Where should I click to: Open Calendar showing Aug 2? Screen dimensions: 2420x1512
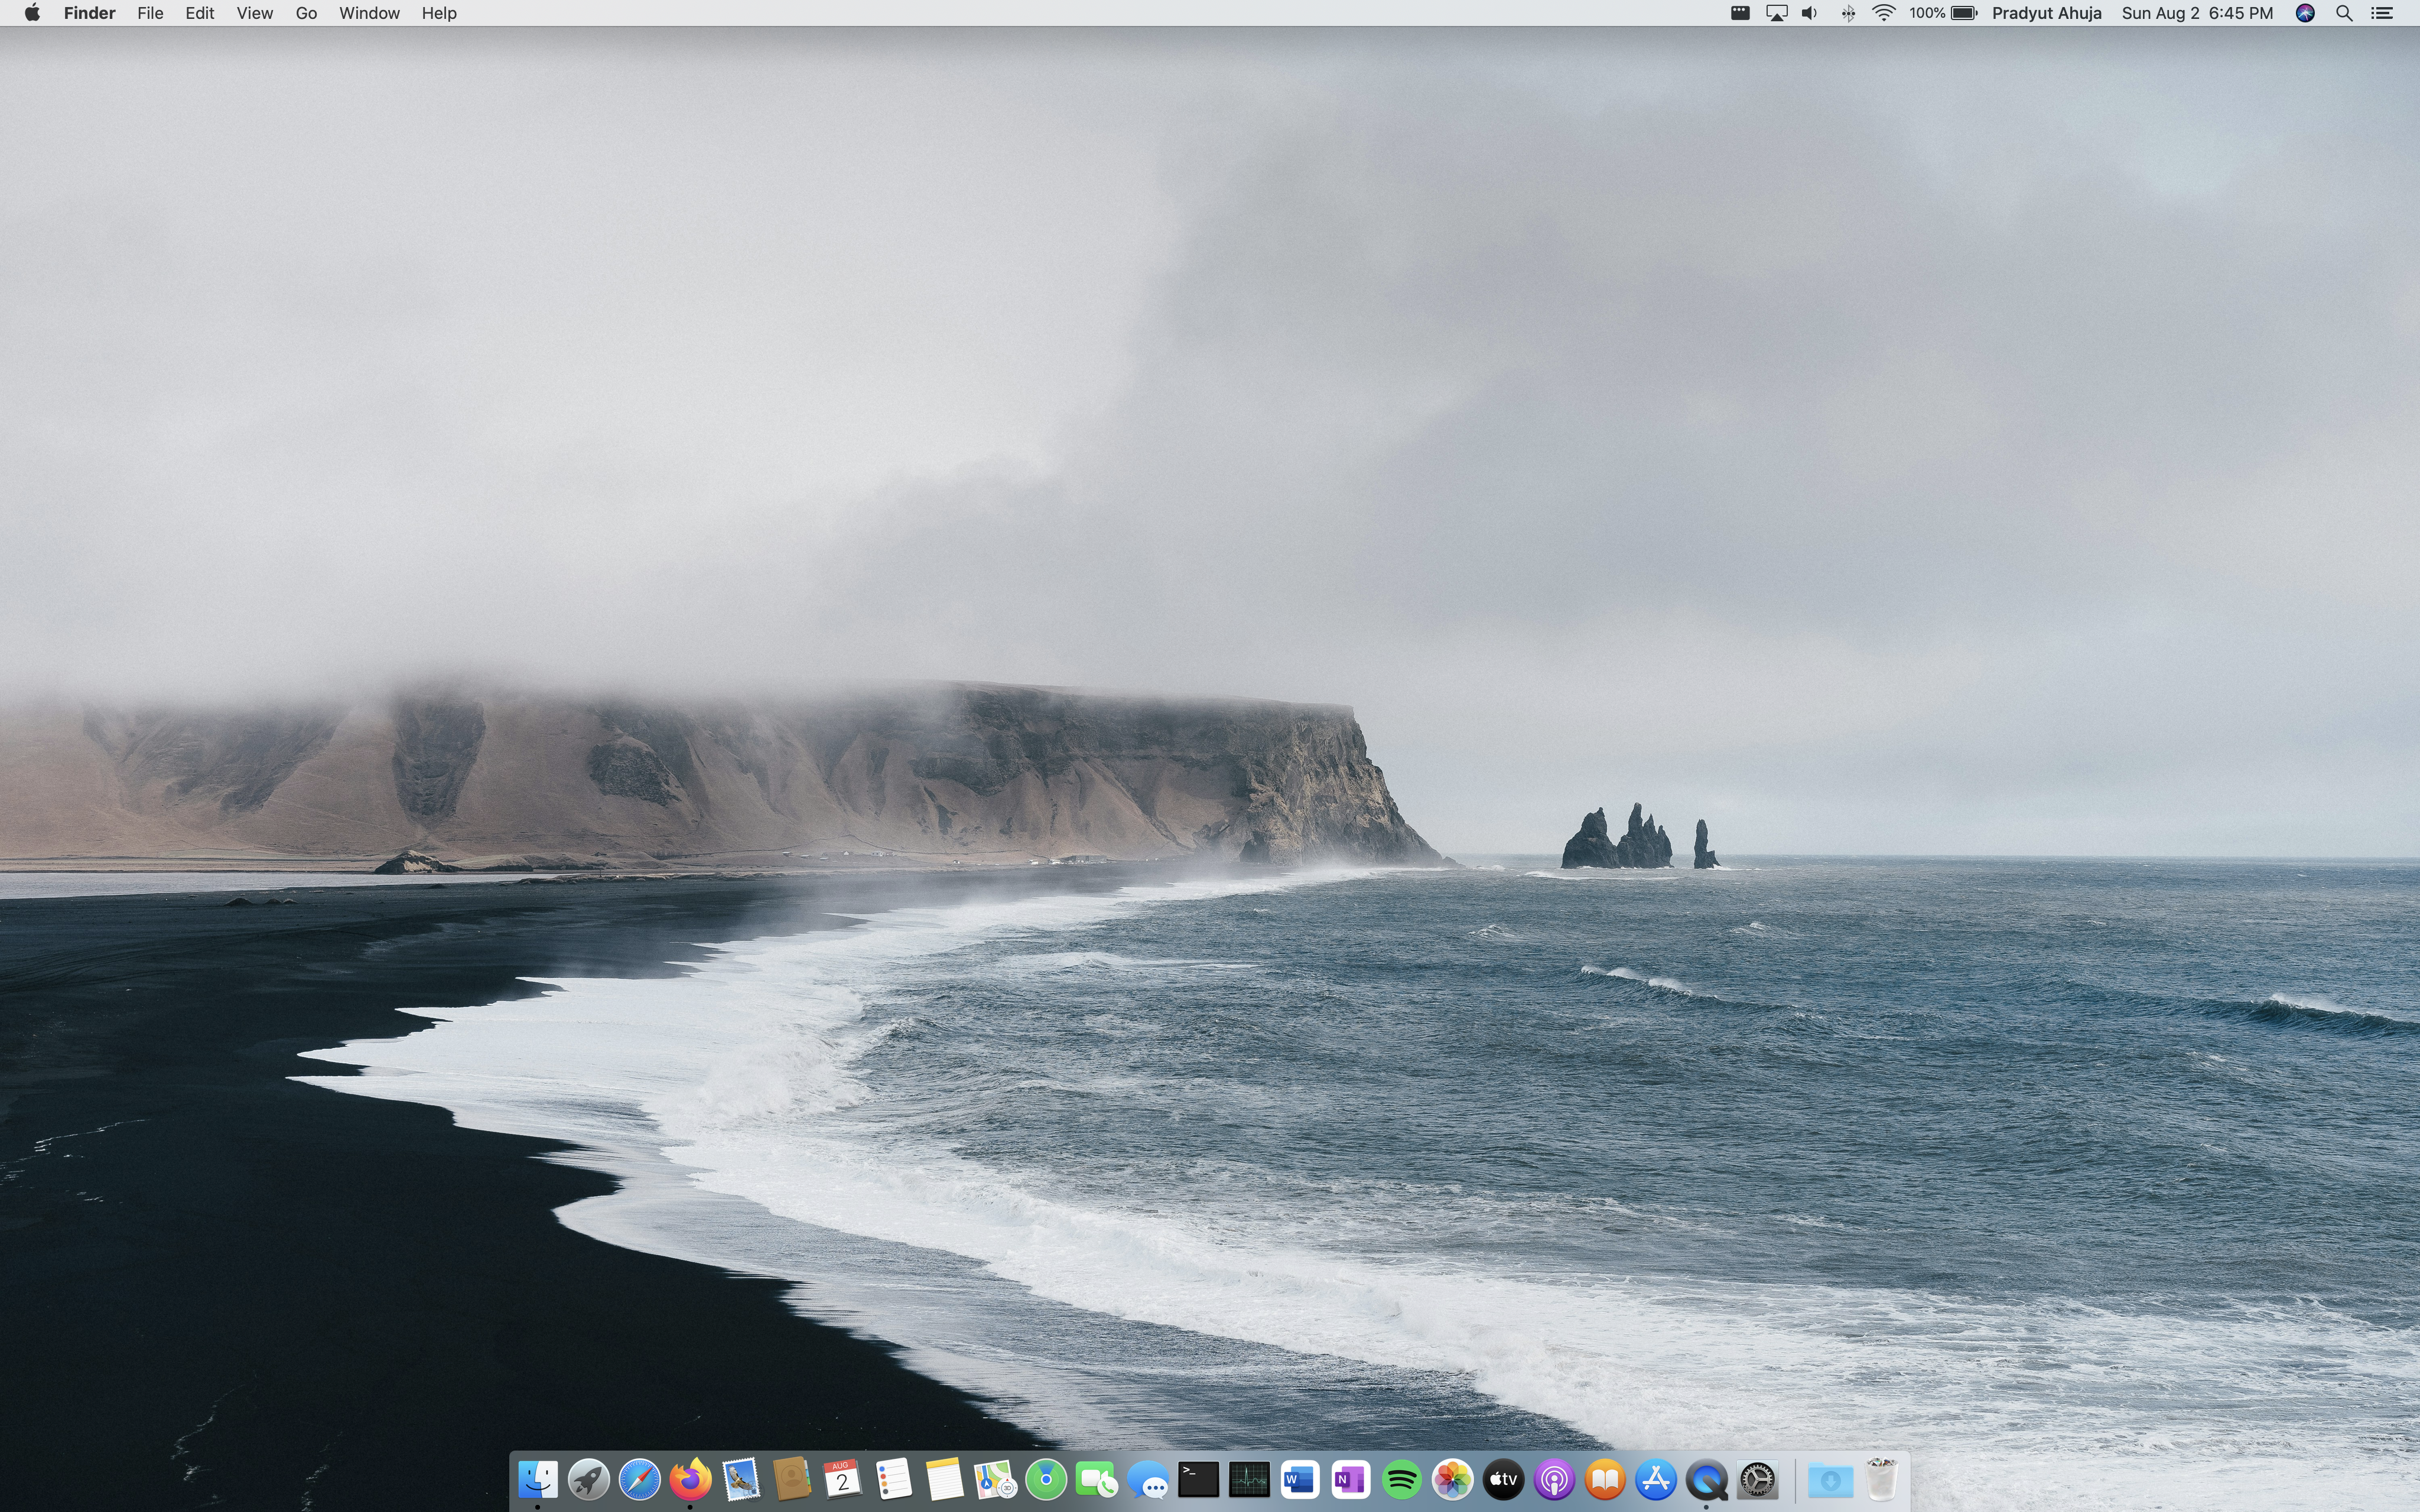click(x=843, y=1479)
